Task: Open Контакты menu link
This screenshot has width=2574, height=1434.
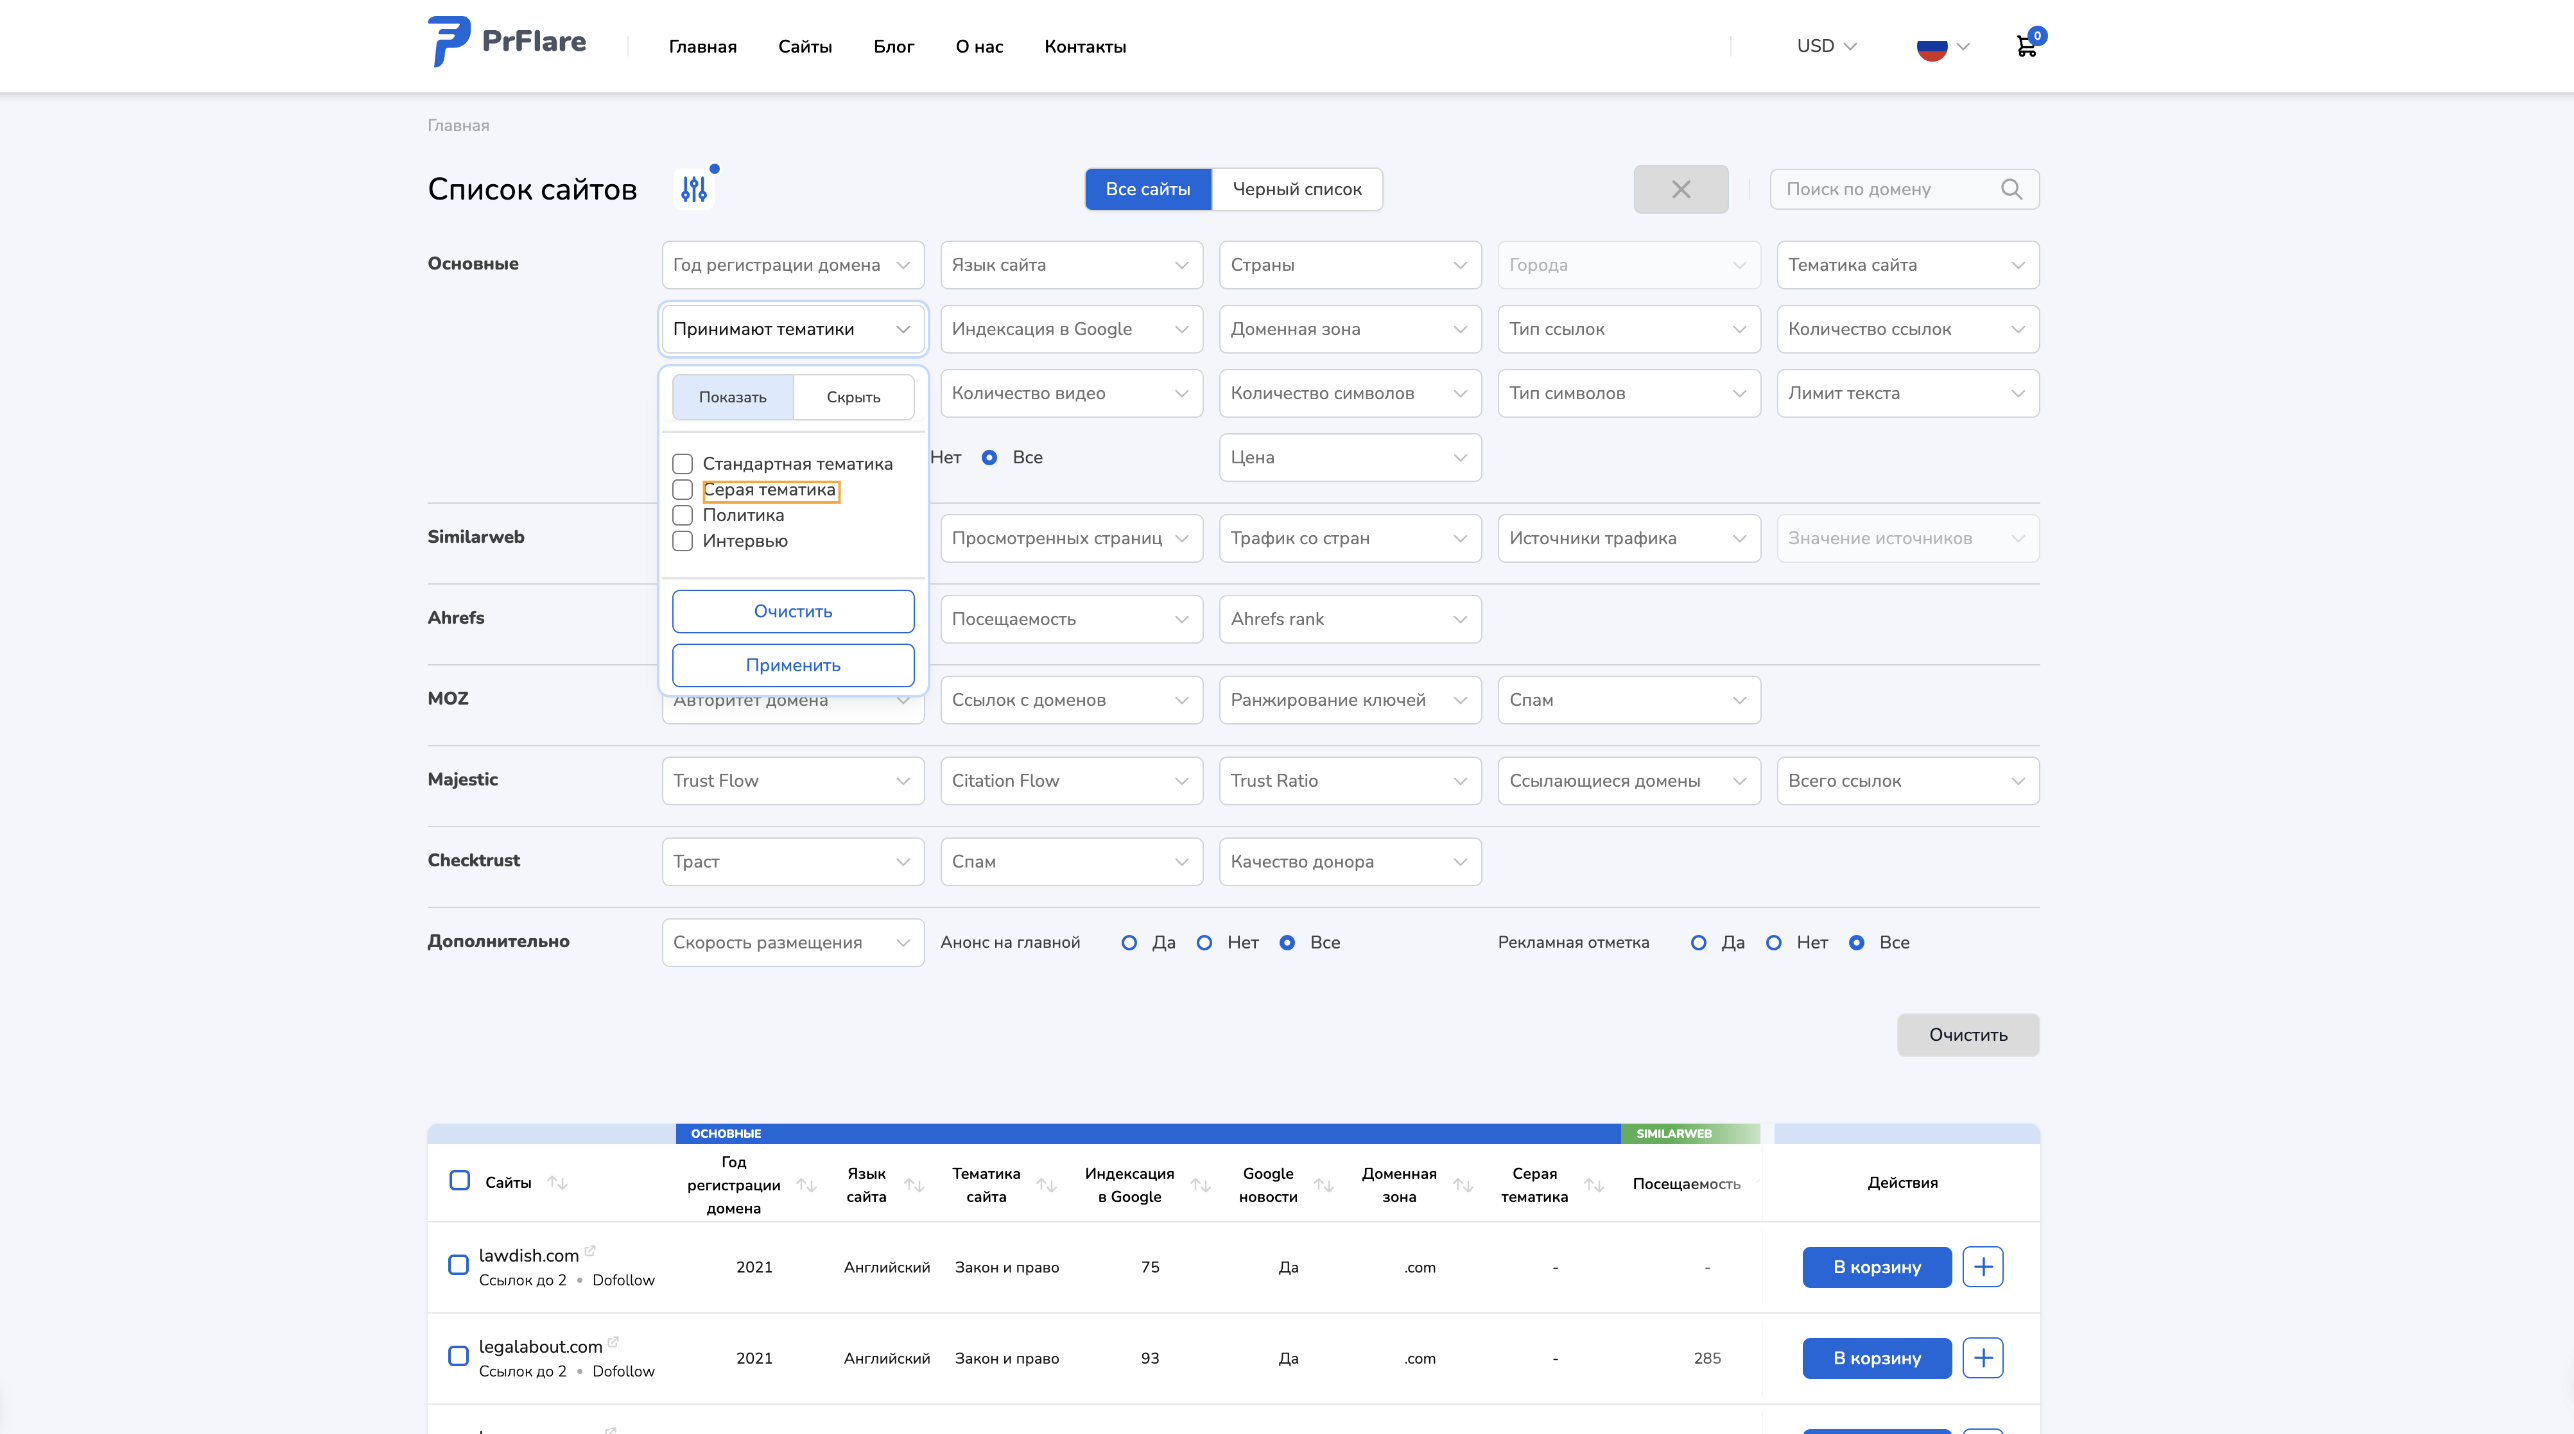Action: pyautogui.click(x=1084, y=47)
